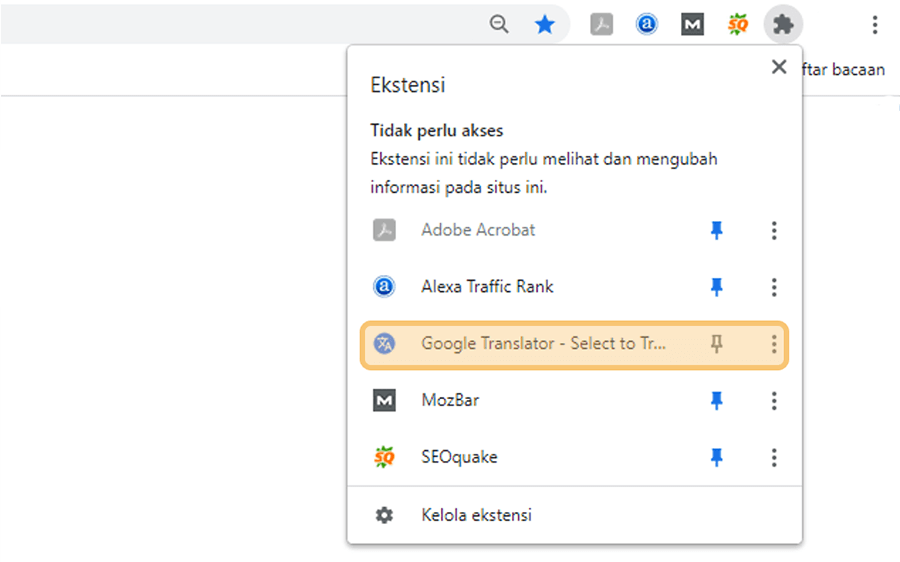
Task: Open more options for Adobe Acrobat
Action: tap(774, 230)
